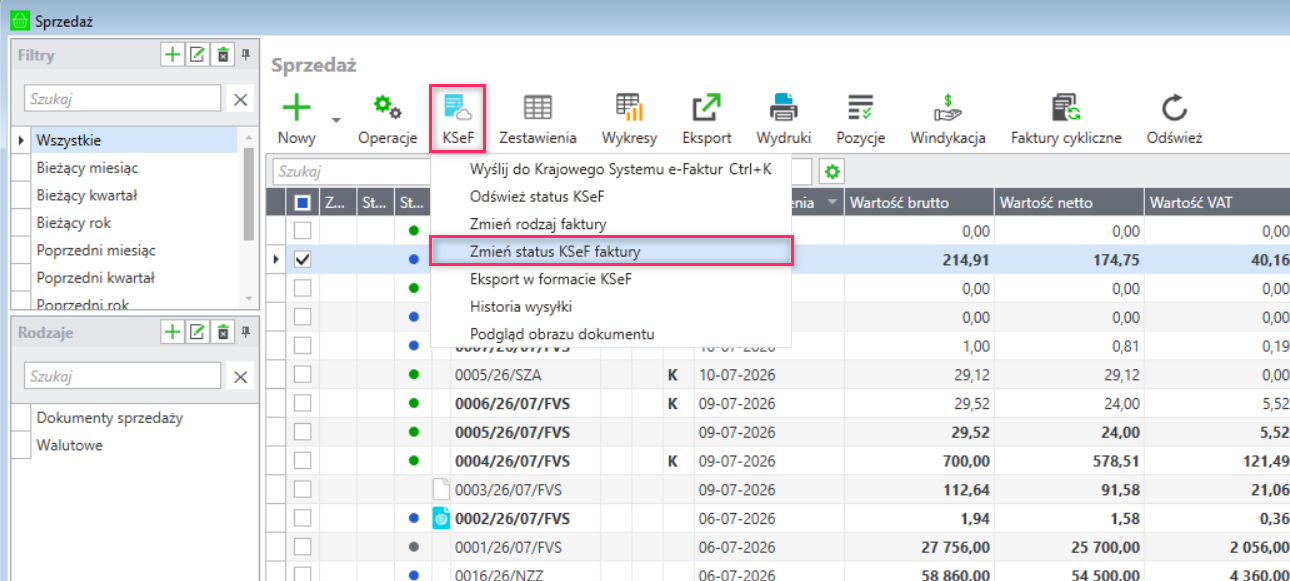
Task: Check the row 0004/26/07/FVS
Action: click(x=302, y=461)
